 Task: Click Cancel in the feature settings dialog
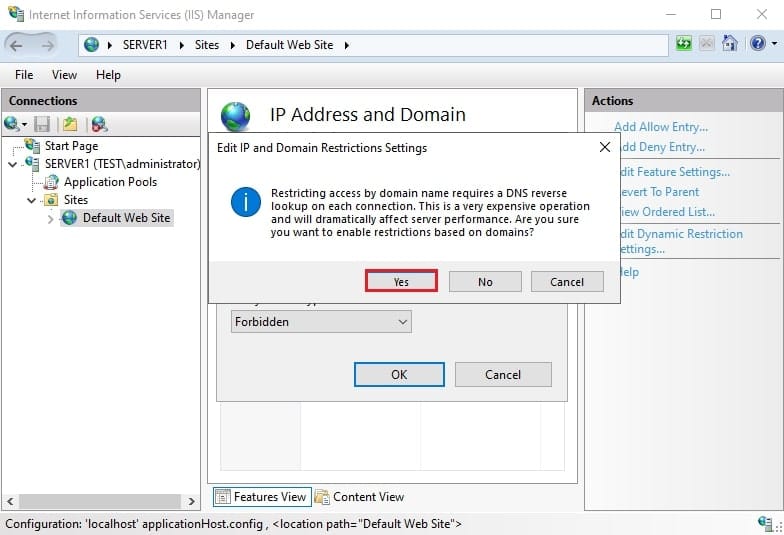(x=503, y=374)
